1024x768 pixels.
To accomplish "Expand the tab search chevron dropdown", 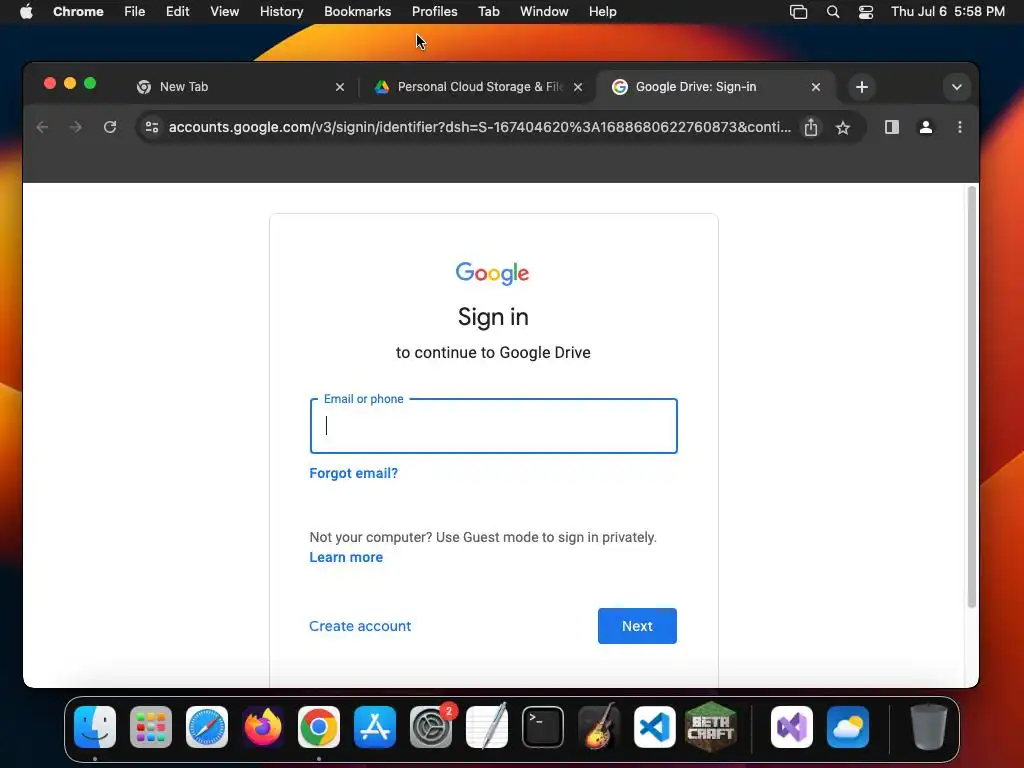I will (956, 87).
